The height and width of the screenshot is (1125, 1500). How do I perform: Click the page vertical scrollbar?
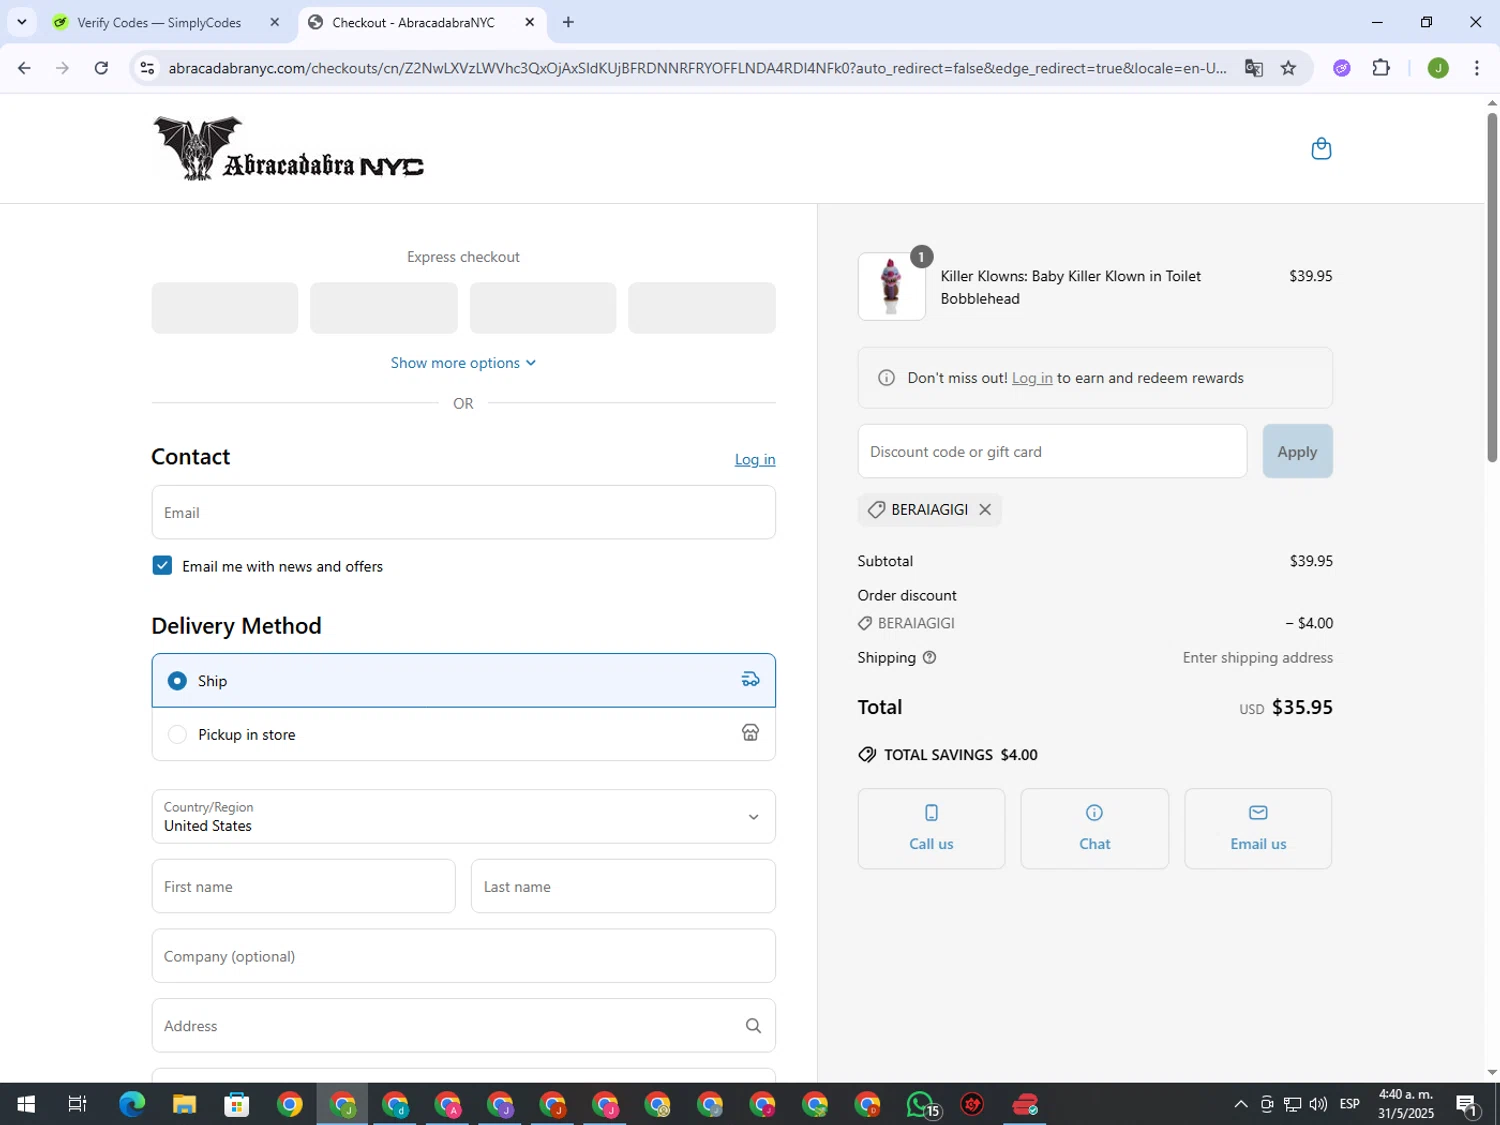[x=1492, y=288]
